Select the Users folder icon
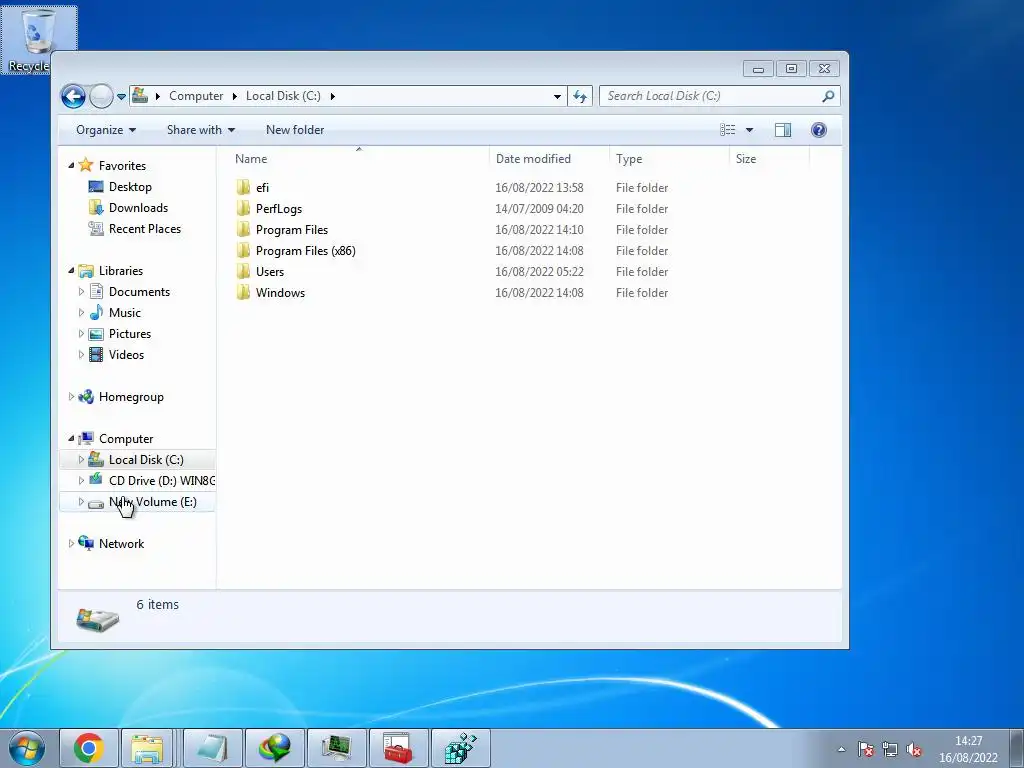 coord(243,271)
